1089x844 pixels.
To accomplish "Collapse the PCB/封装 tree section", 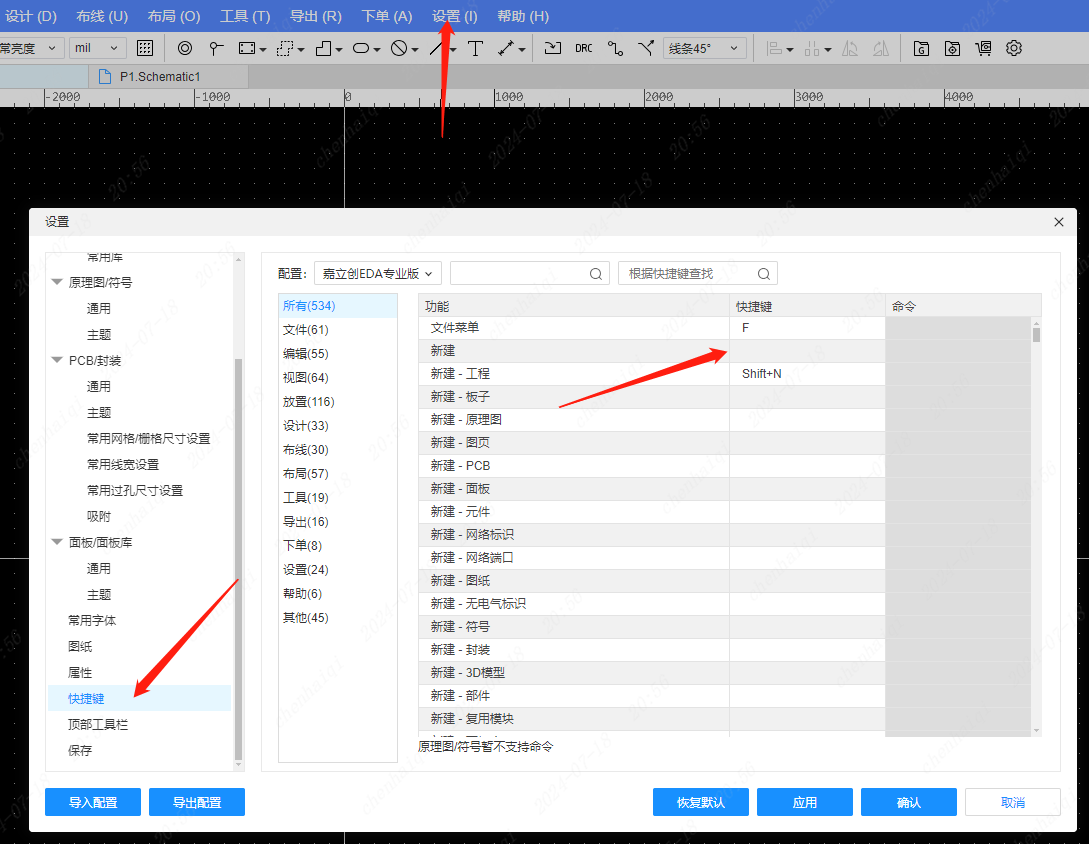I will pos(57,360).
